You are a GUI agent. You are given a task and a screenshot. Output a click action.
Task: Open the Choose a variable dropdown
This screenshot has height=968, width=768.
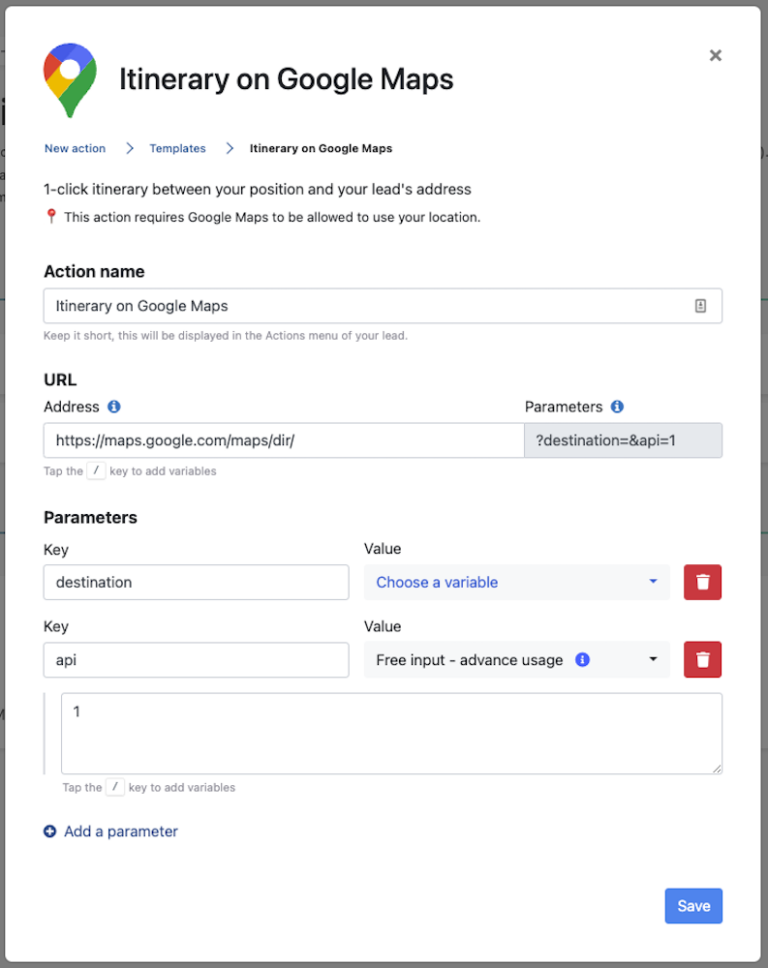tap(516, 582)
